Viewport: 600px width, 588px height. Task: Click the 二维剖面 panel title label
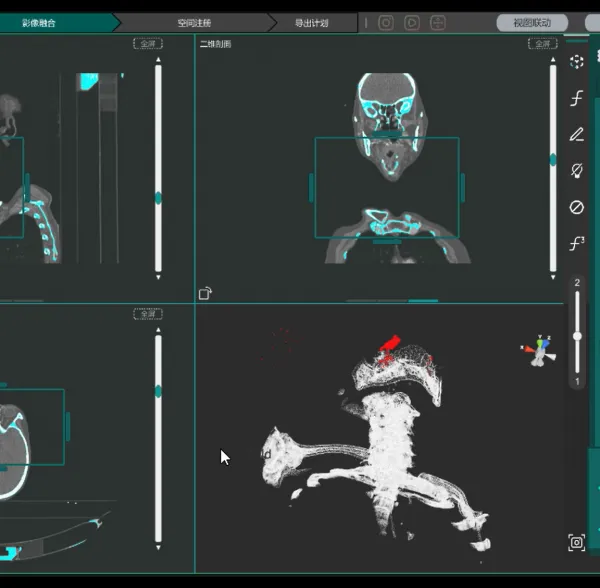(x=215, y=44)
